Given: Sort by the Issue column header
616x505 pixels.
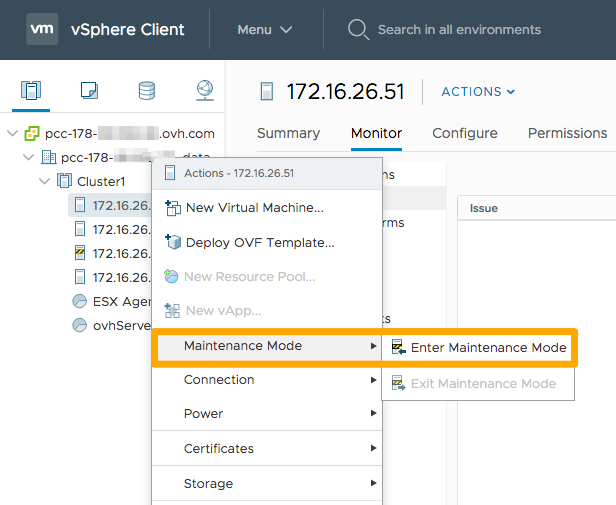Looking at the screenshot, I should tap(484, 208).
